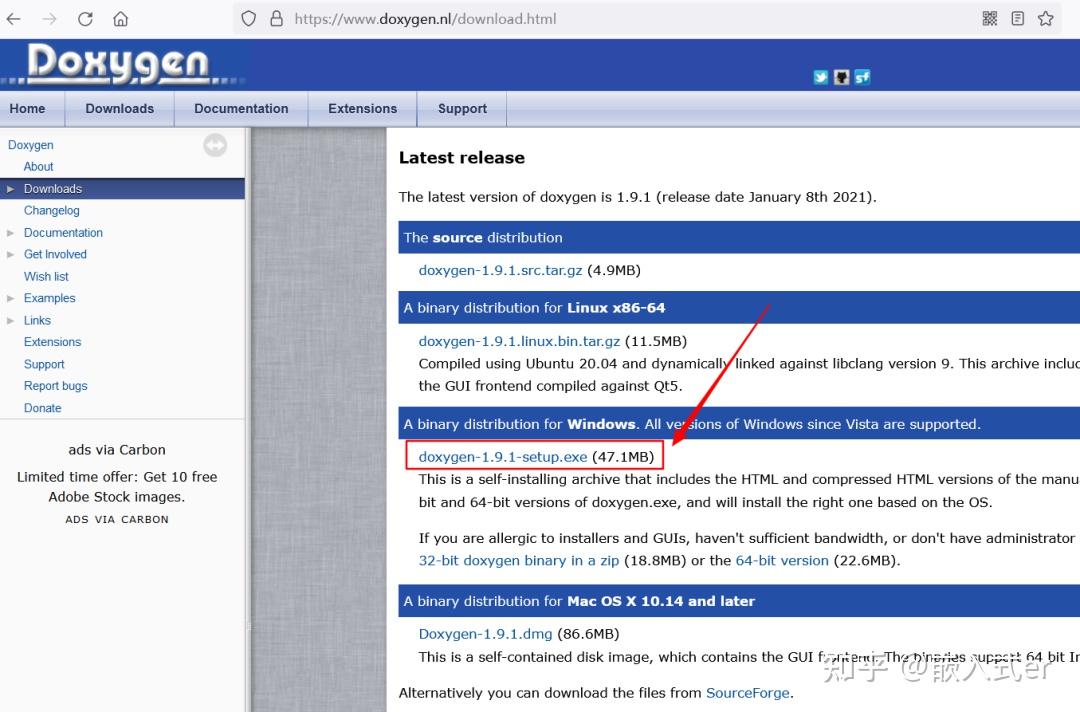Click the URL address bar field

coord(599,19)
